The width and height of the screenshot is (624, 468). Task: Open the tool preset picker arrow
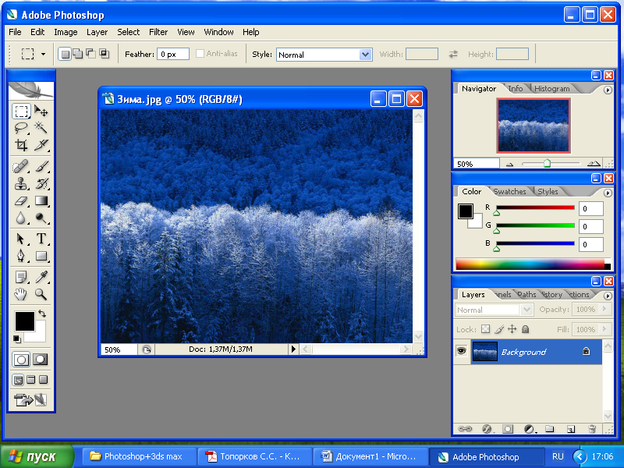(43, 54)
